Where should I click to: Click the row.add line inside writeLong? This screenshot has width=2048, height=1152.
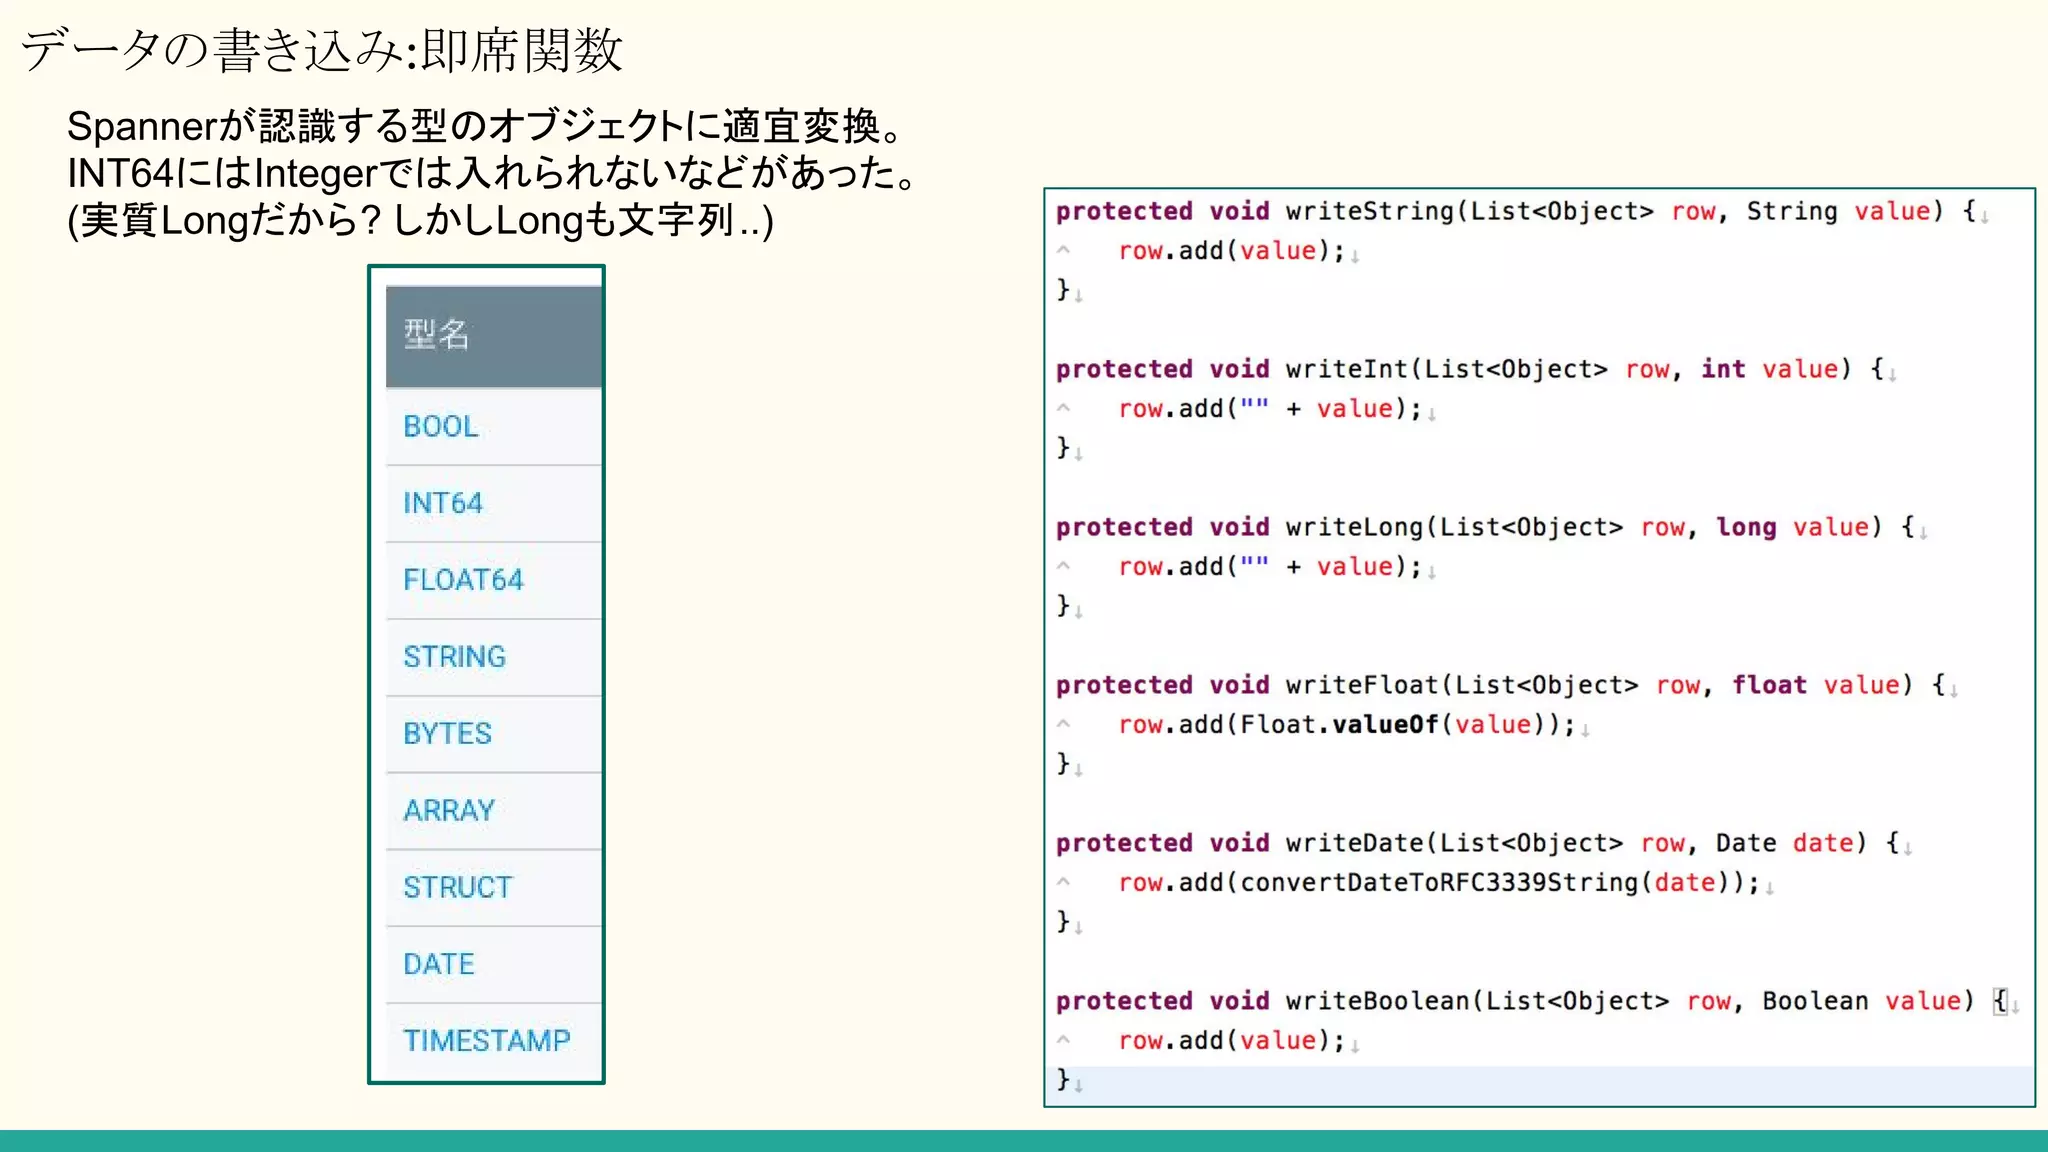click(x=1270, y=567)
